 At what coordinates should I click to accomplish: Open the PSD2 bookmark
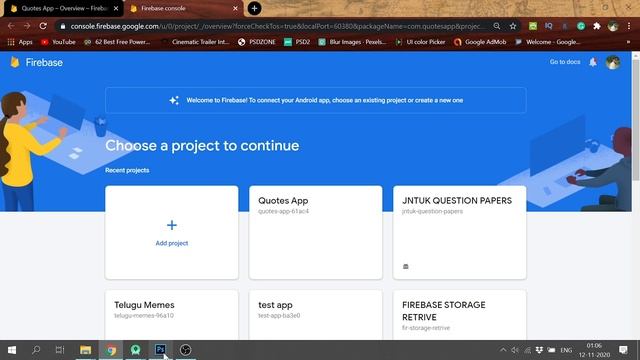pyautogui.click(x=297, y=42)
